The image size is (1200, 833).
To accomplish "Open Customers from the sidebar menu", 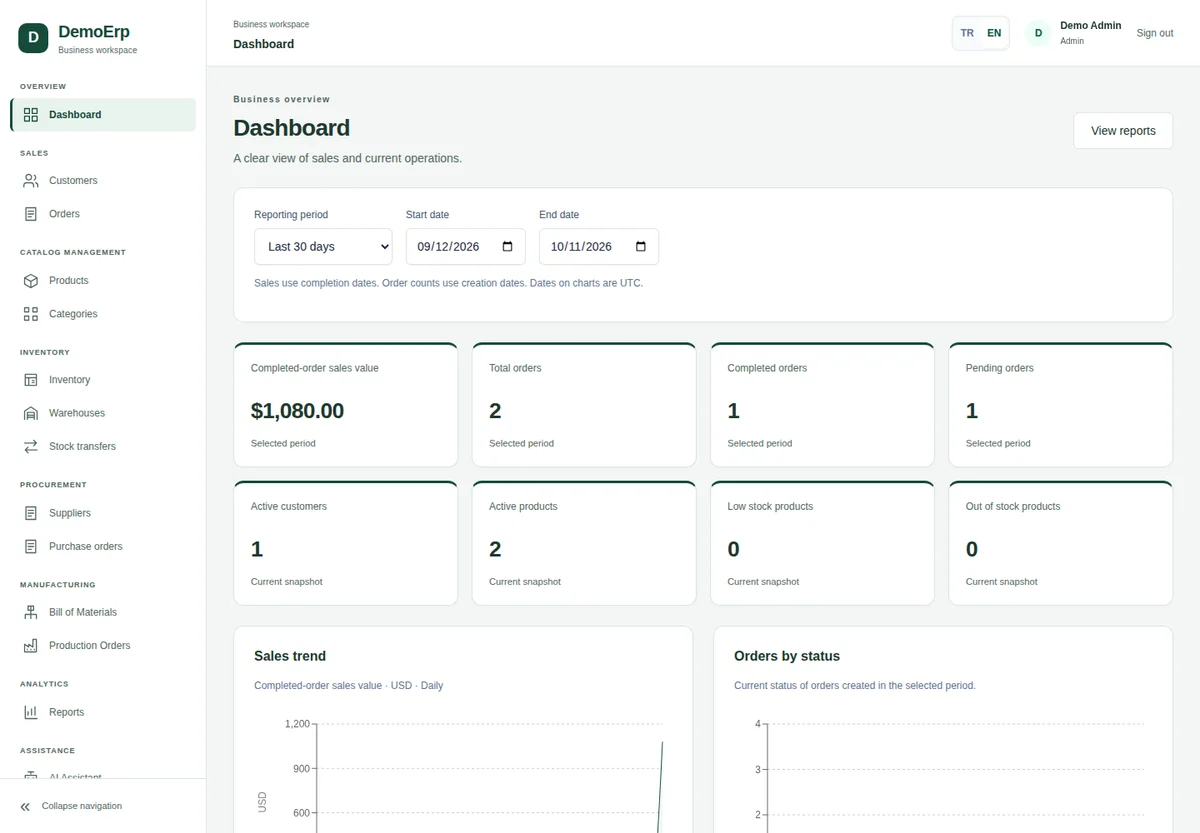I will [103, 181].
